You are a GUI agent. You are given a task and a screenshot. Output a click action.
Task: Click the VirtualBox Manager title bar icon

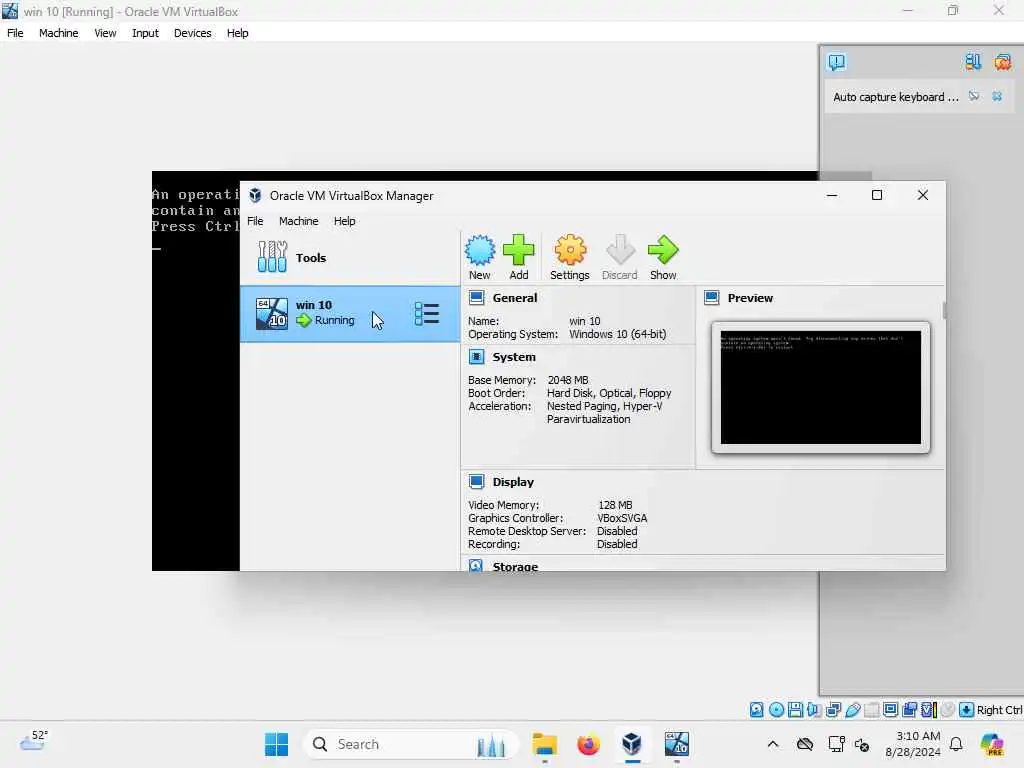pyautogui.click(x=255, y=195)
